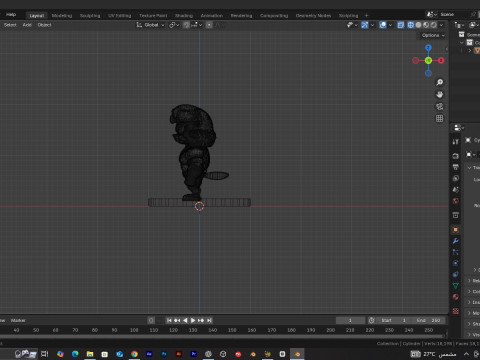
Task: Toggle viewport overlays display
Action: coord(383,25)
